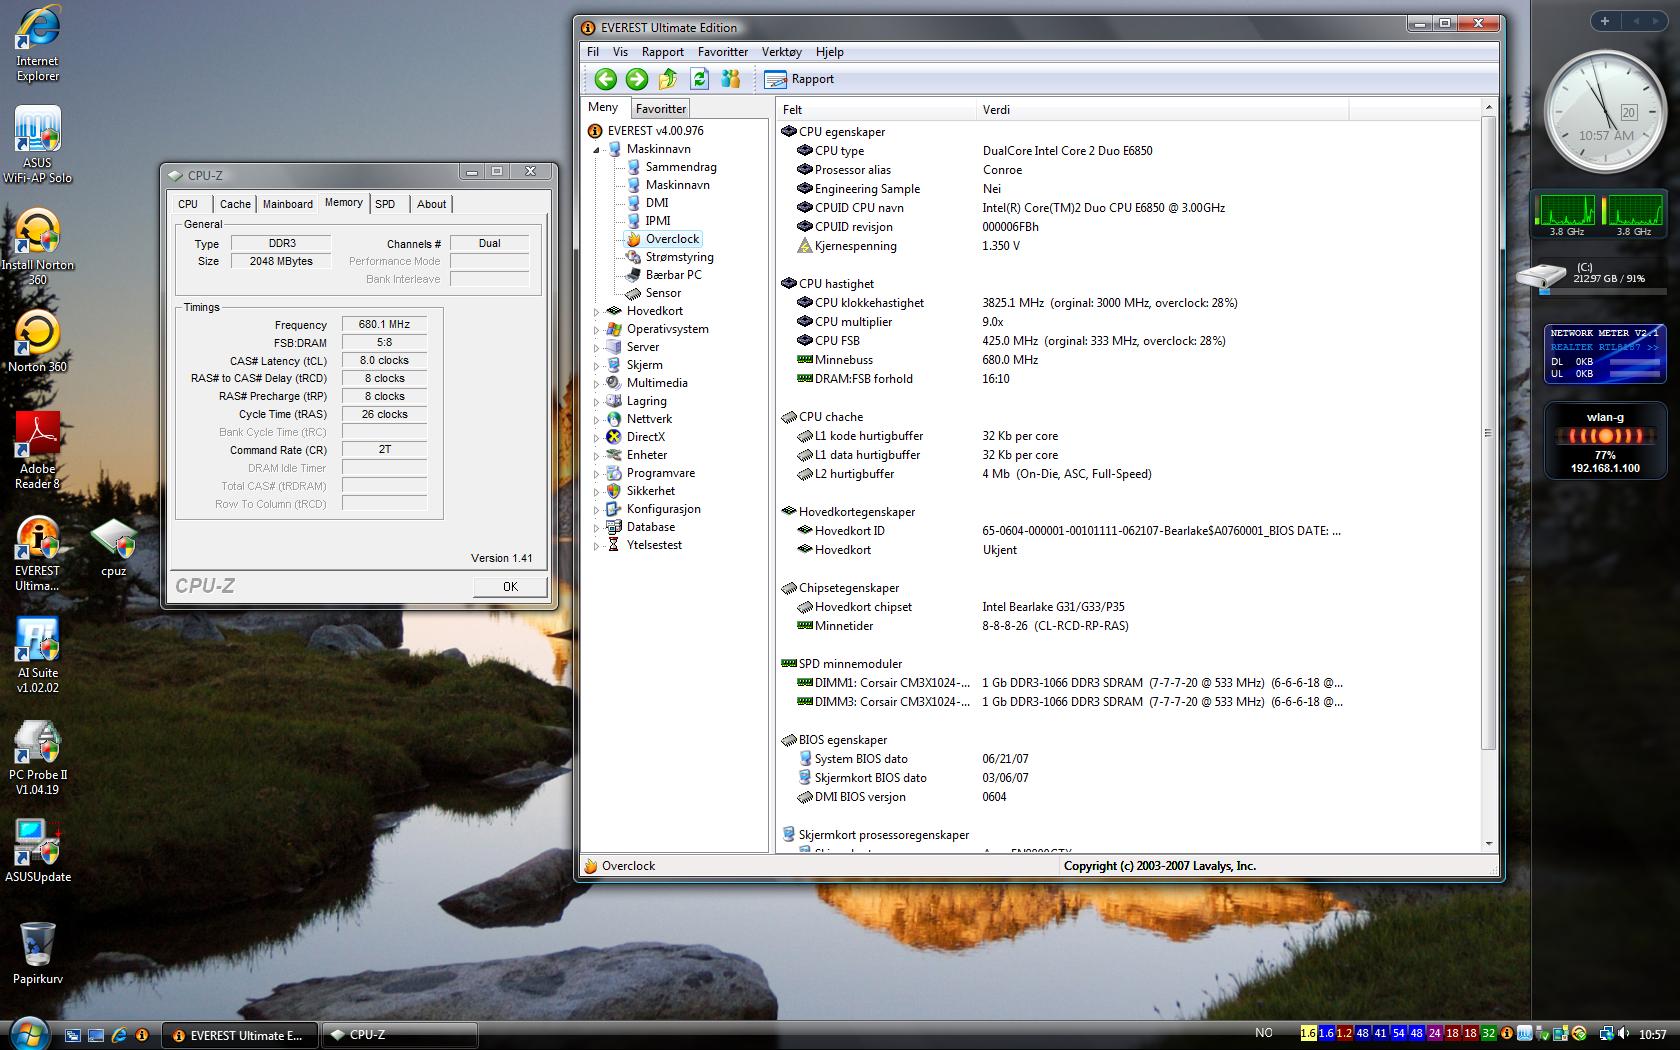Image resolution: width=1680 pixels, height=1050 pixels.
Task: Select the Minnetider row
Action: 1127,626
